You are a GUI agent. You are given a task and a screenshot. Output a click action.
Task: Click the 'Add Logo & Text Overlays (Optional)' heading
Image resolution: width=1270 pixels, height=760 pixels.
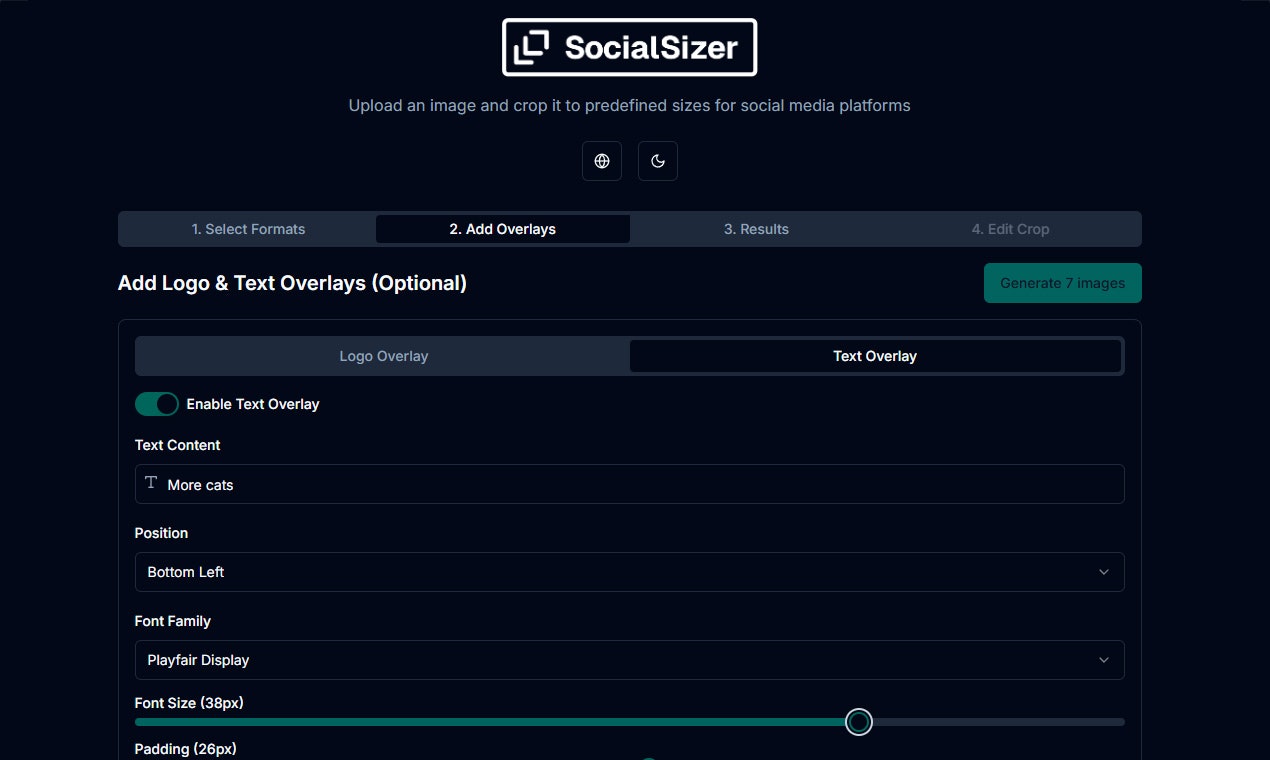pos(292,283)
